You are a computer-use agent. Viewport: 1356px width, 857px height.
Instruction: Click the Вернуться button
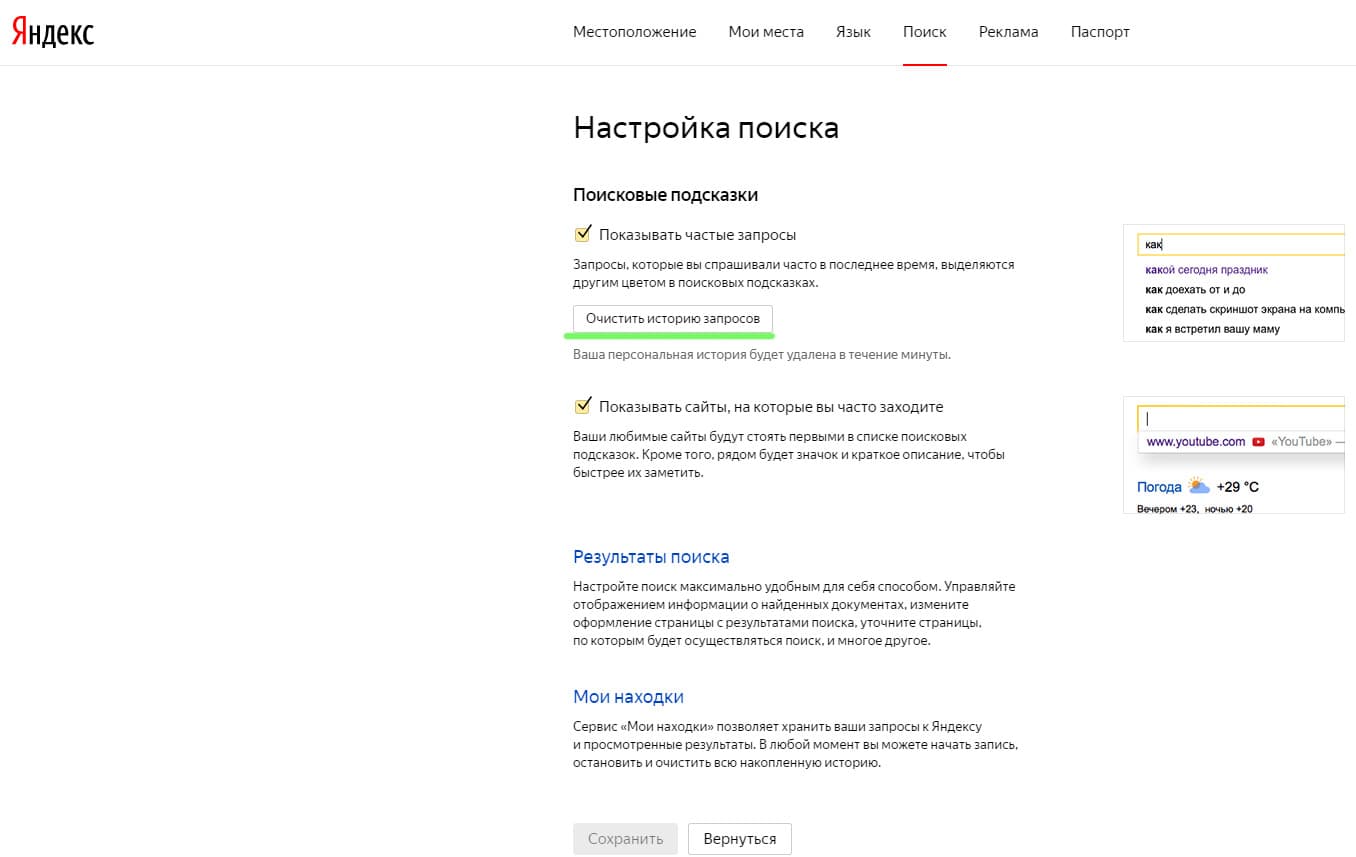tap(739, 839)
